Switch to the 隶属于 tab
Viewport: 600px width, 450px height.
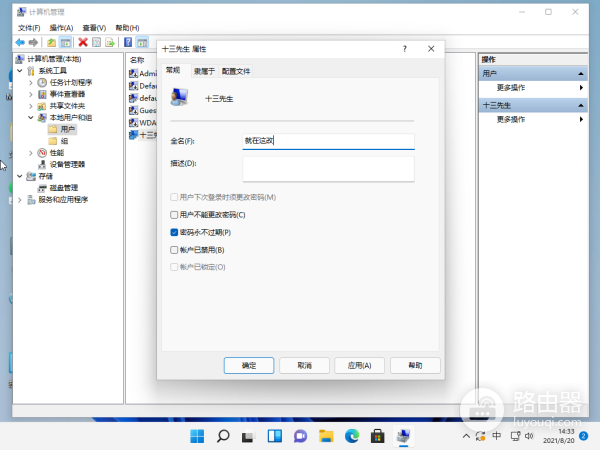tap(204, 71)
